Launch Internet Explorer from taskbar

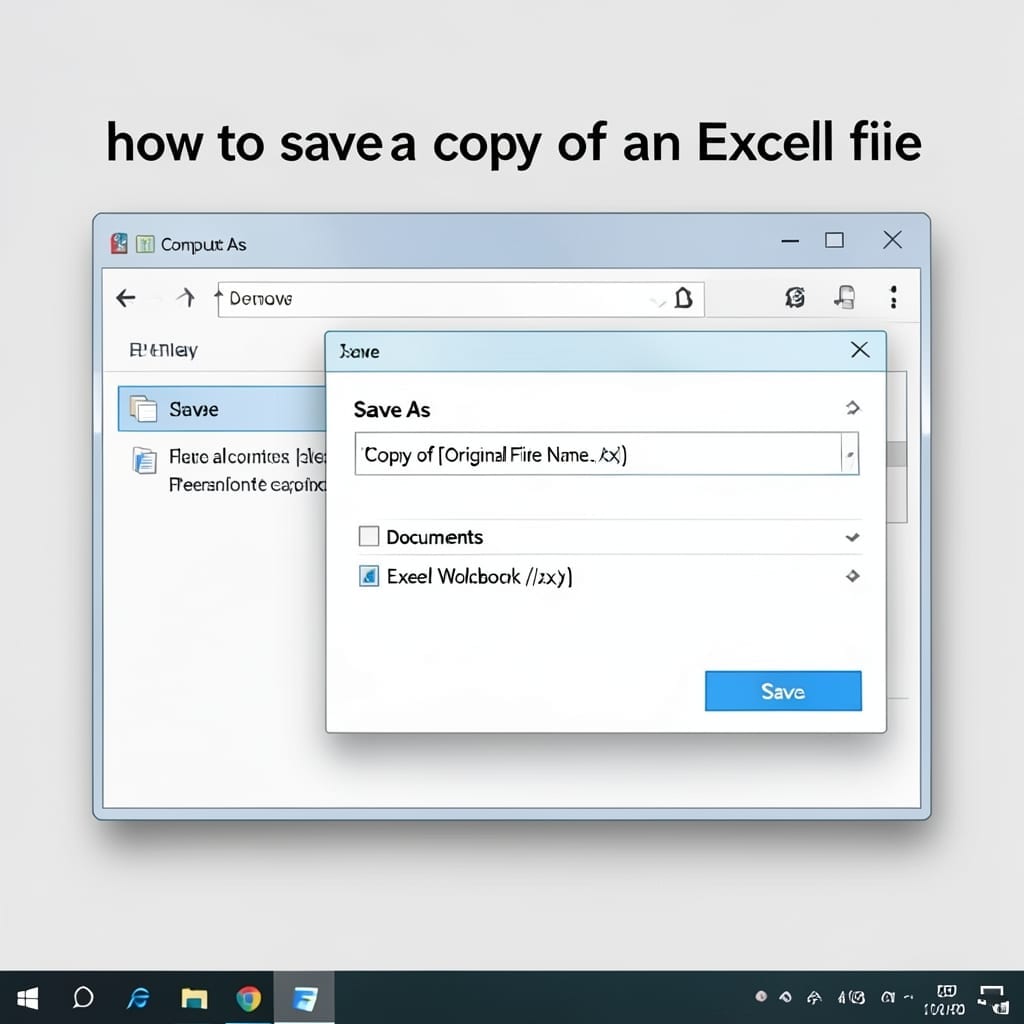(x=138, y=998)
